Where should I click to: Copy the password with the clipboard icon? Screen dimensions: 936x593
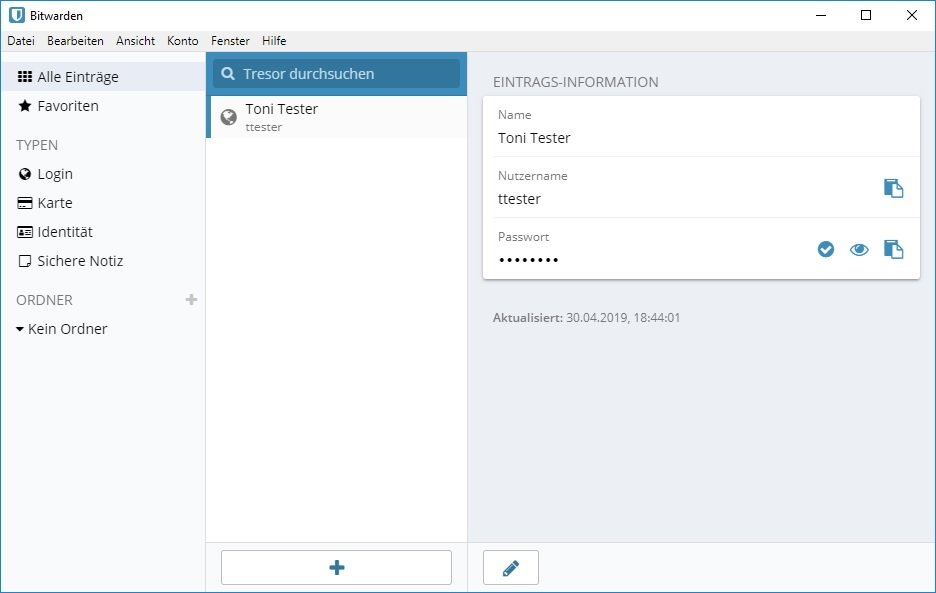click(893, 249)
